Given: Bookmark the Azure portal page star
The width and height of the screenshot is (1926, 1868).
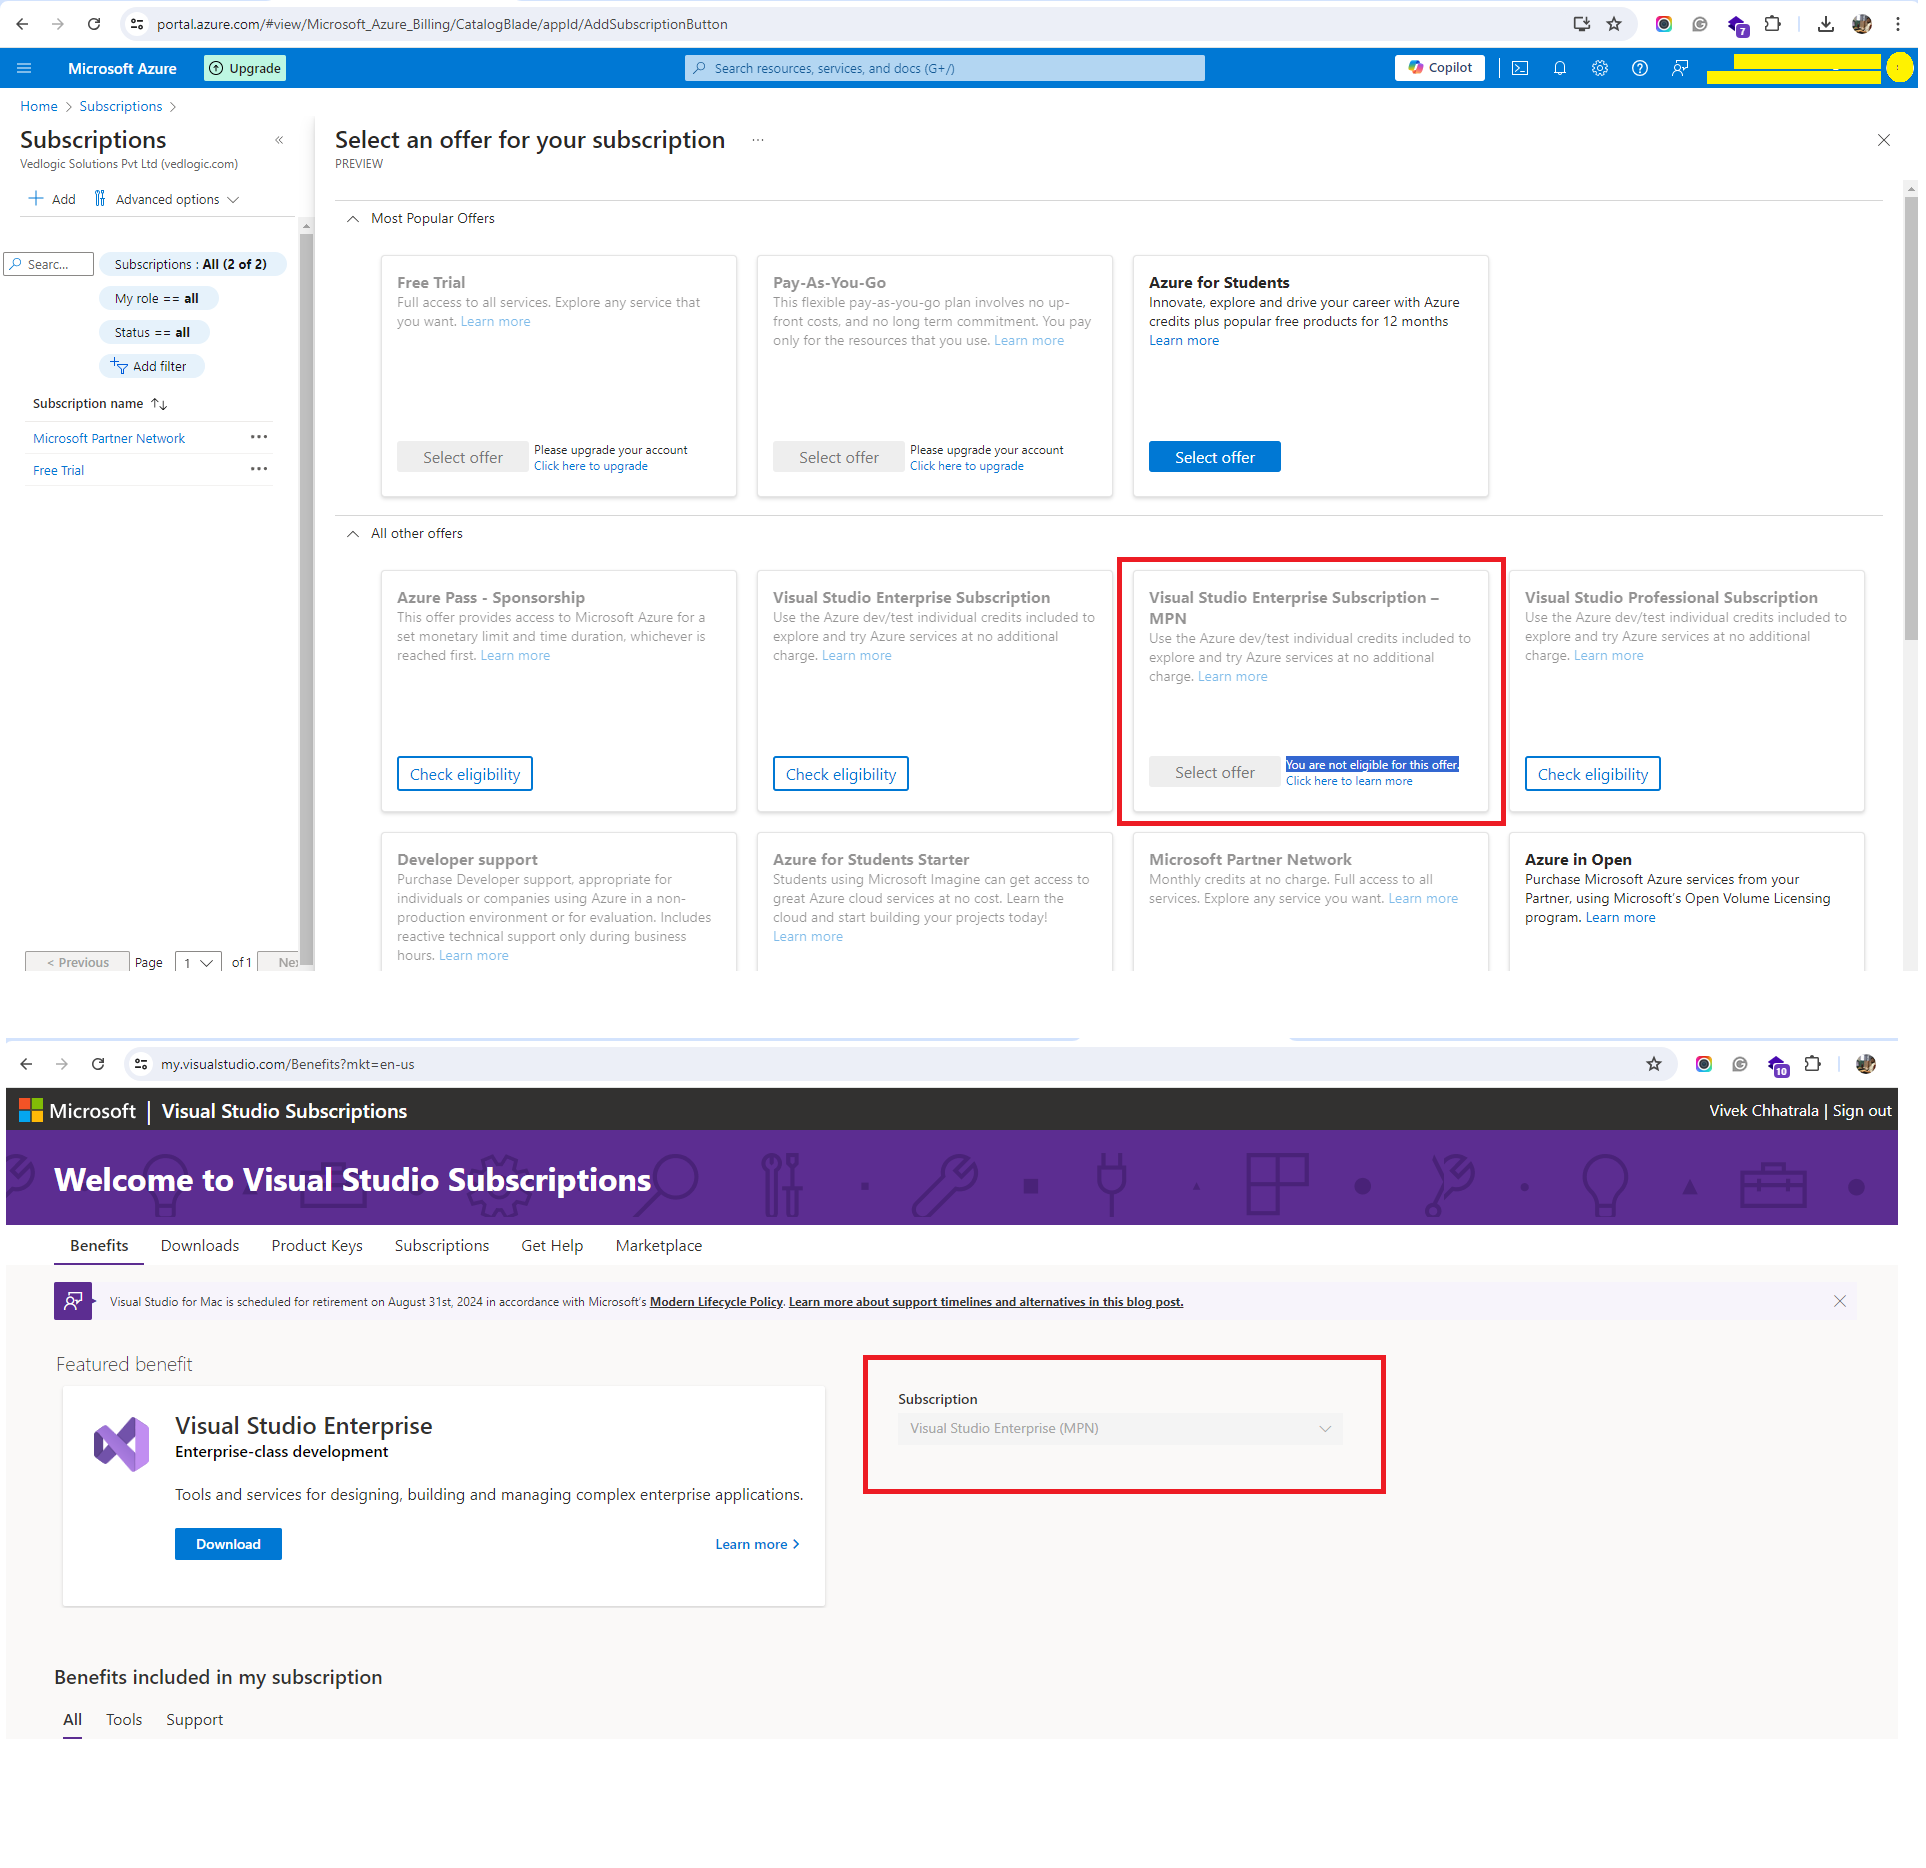Looking at the screenshot, I should (x=1614, y=24).
